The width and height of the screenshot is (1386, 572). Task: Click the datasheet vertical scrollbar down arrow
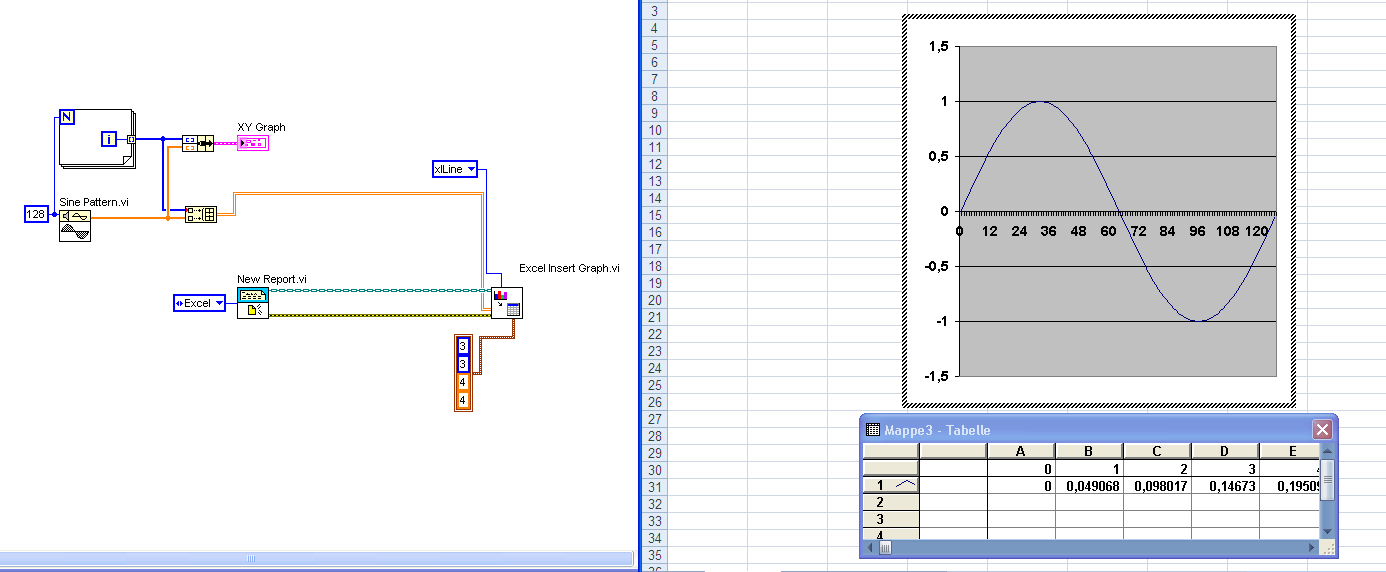pos(1326,531)
